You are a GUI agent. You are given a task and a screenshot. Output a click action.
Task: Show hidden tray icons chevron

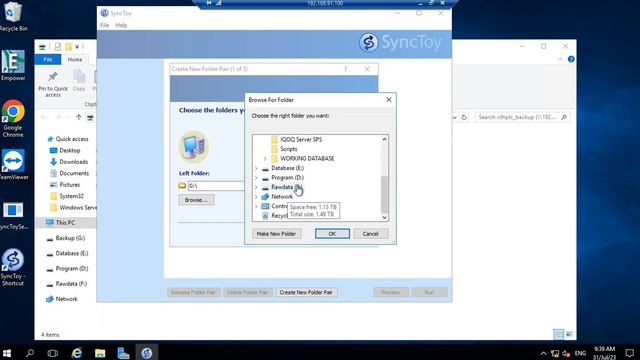point(543,353)
